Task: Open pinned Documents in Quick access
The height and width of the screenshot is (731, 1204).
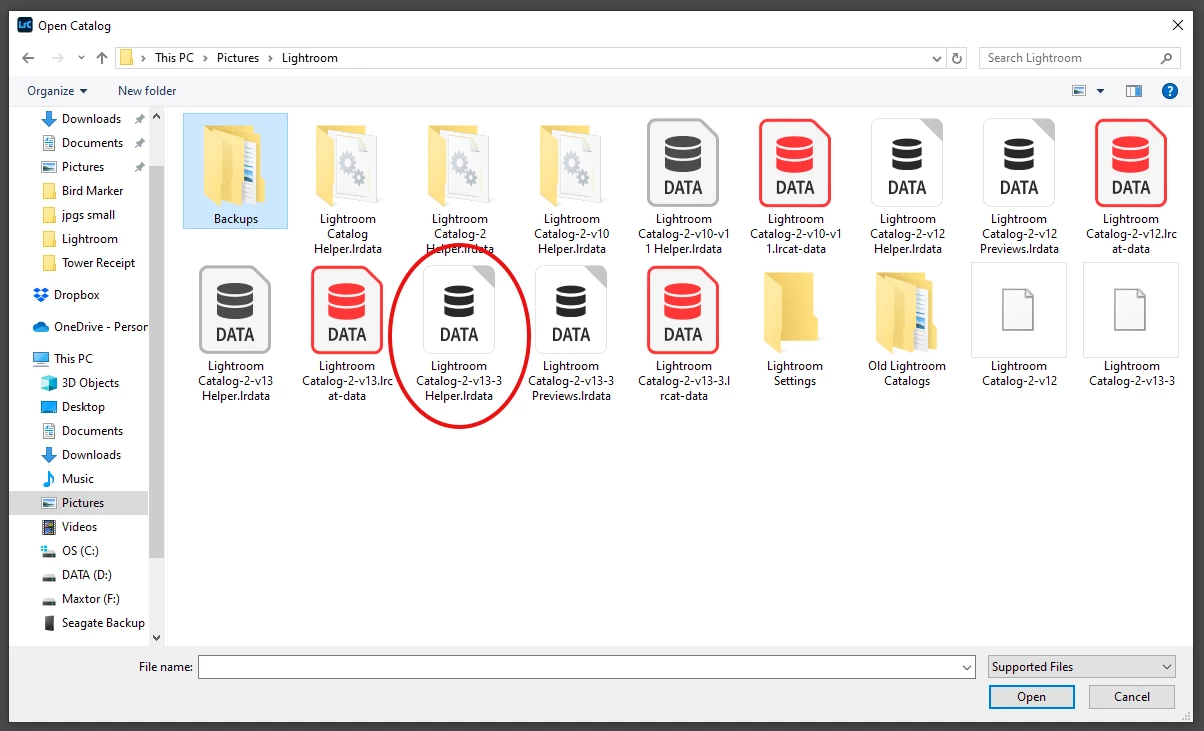Action: tap(92, 143)
